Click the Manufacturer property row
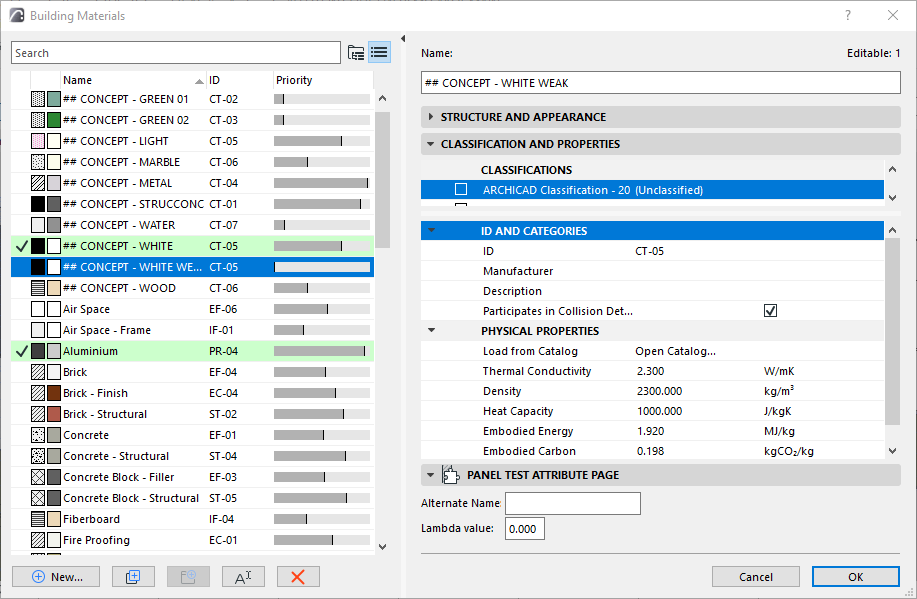The height and width of the screenshot is (599, 917). (x=652, y=271)
